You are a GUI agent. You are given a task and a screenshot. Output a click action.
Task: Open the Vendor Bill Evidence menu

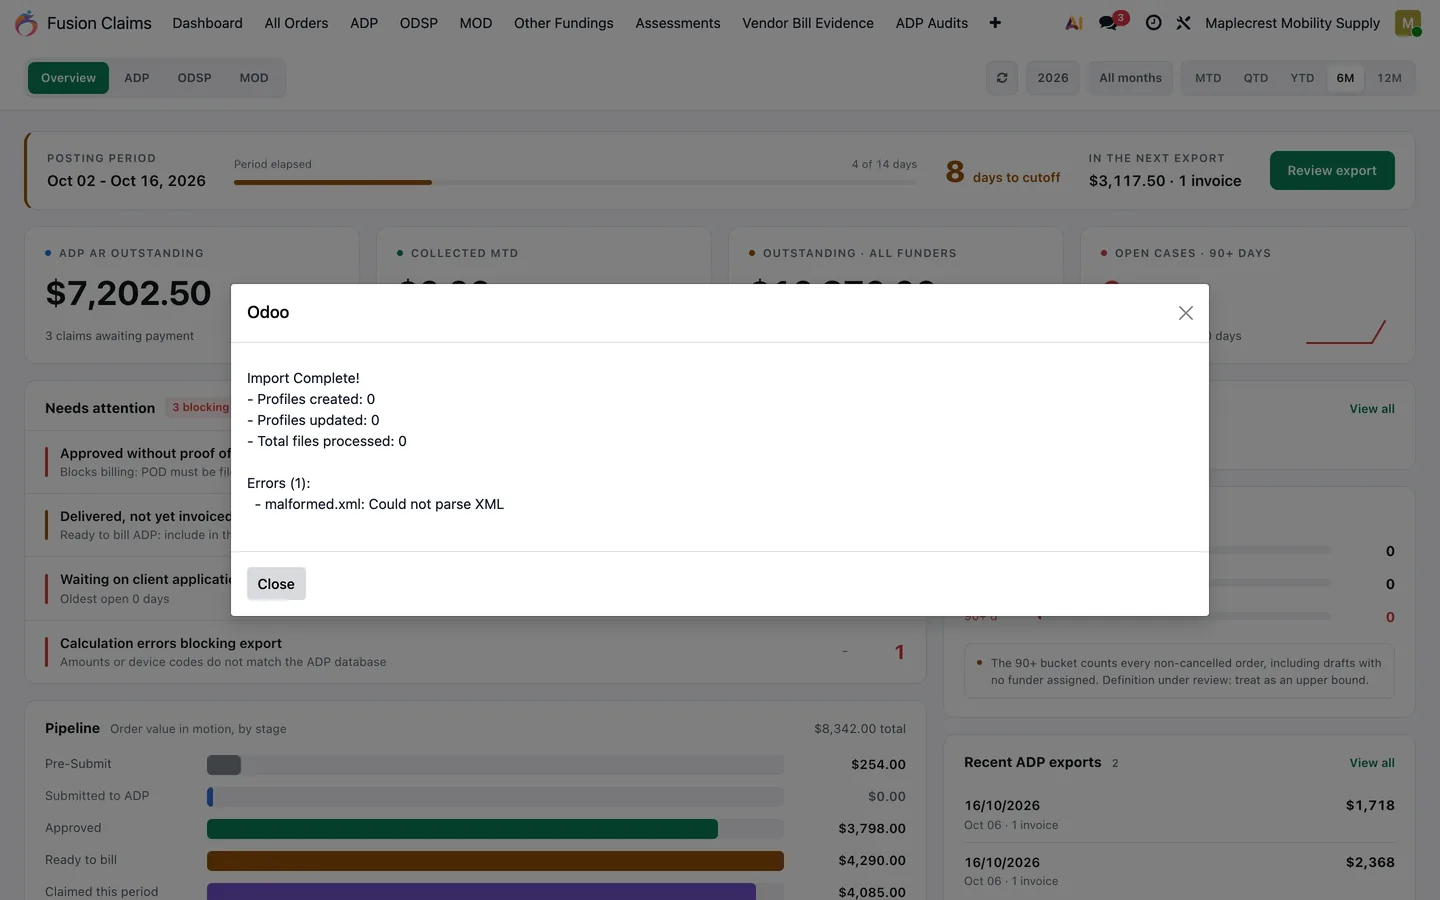808,23
